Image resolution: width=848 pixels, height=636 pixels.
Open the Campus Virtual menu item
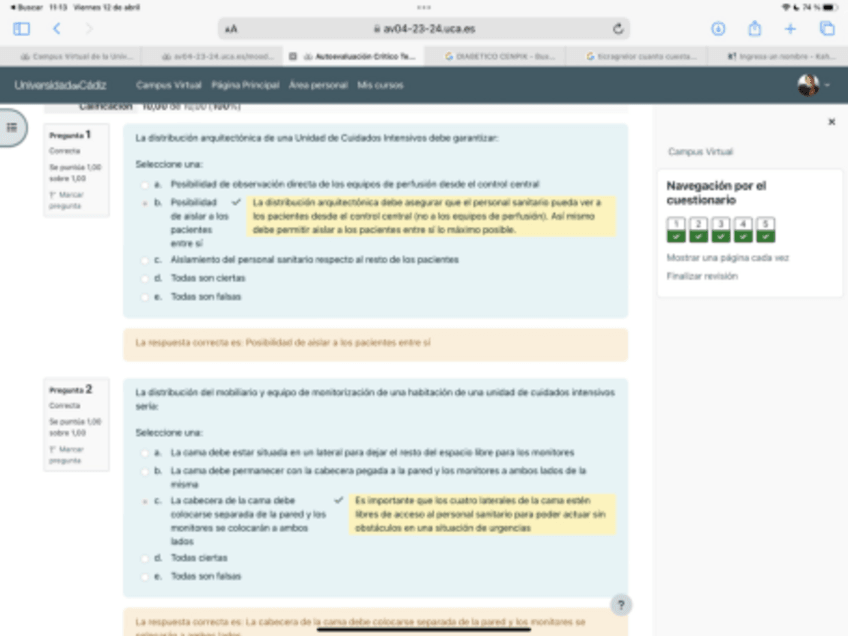tap(169, 85)
